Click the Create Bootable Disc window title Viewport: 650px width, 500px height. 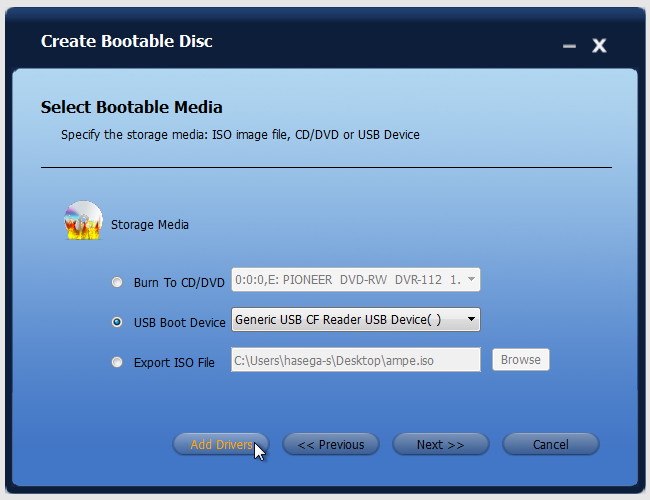point(126,41)
